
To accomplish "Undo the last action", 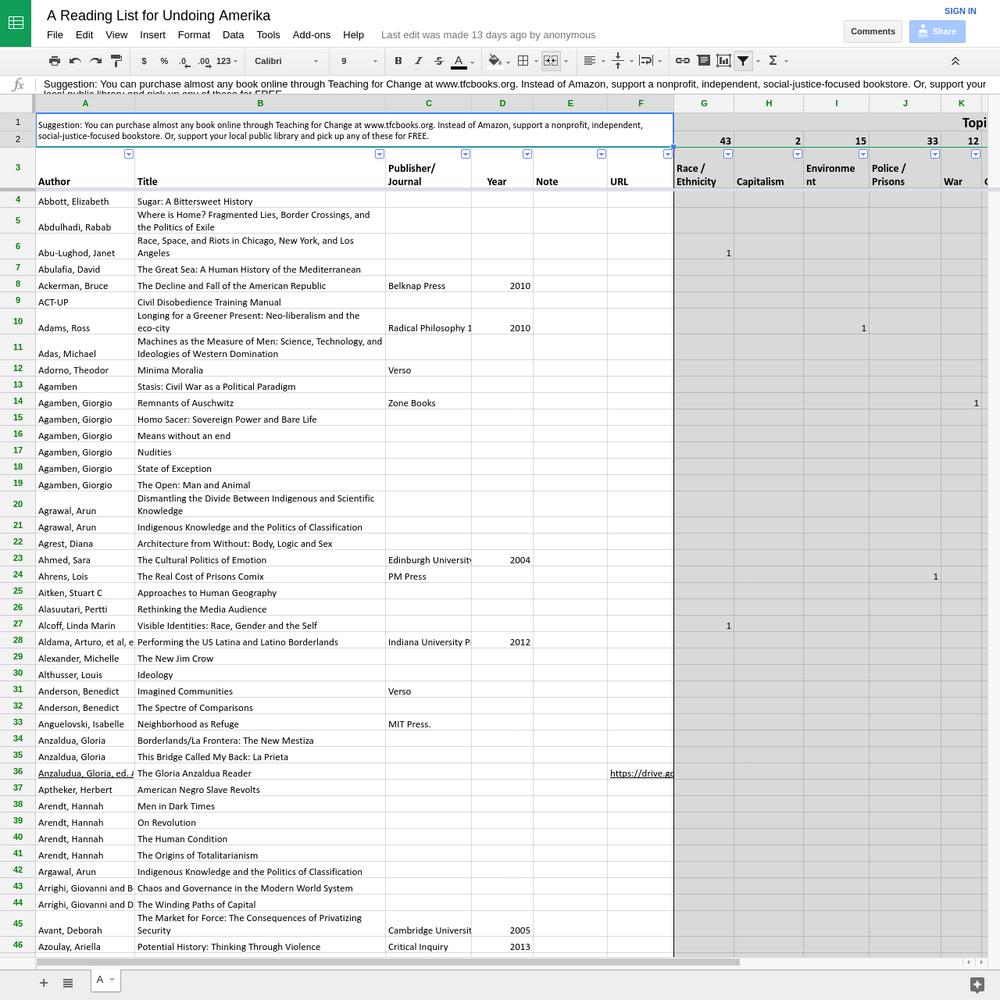I will click(x=75, y=61).
